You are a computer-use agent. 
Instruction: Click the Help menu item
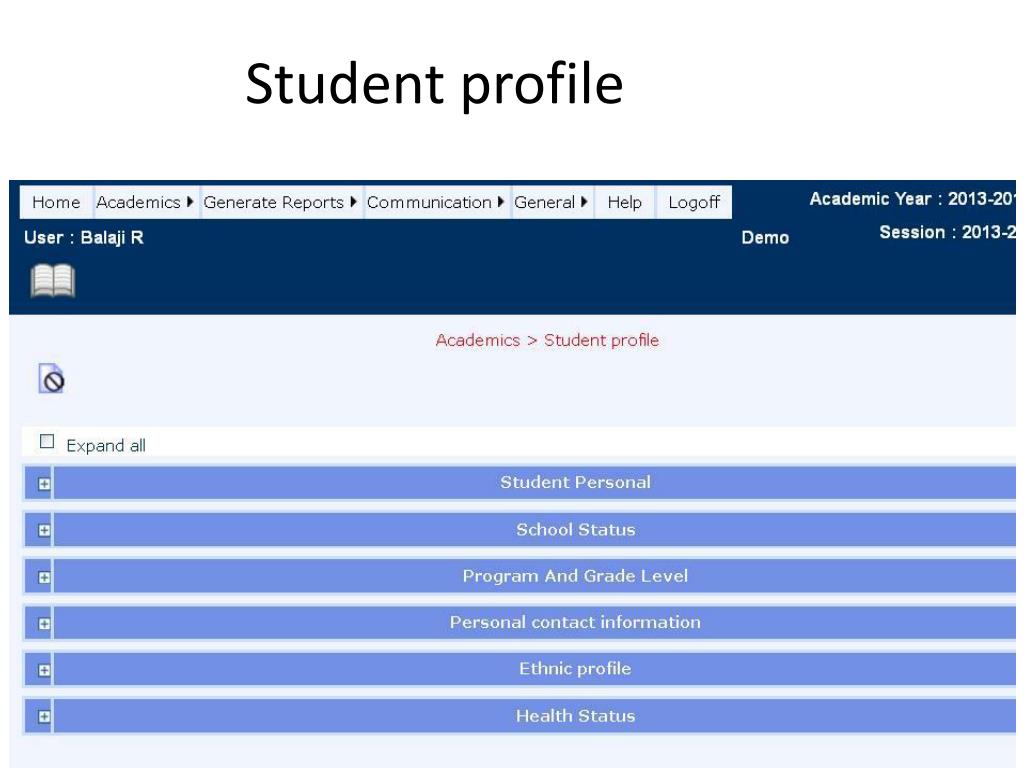624,202
